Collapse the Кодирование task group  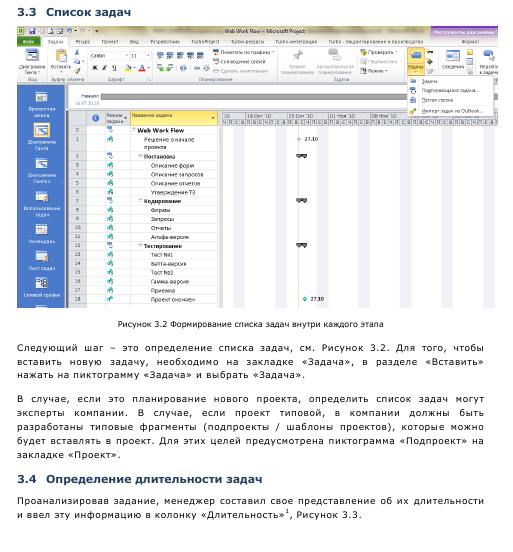click(140, 201)
